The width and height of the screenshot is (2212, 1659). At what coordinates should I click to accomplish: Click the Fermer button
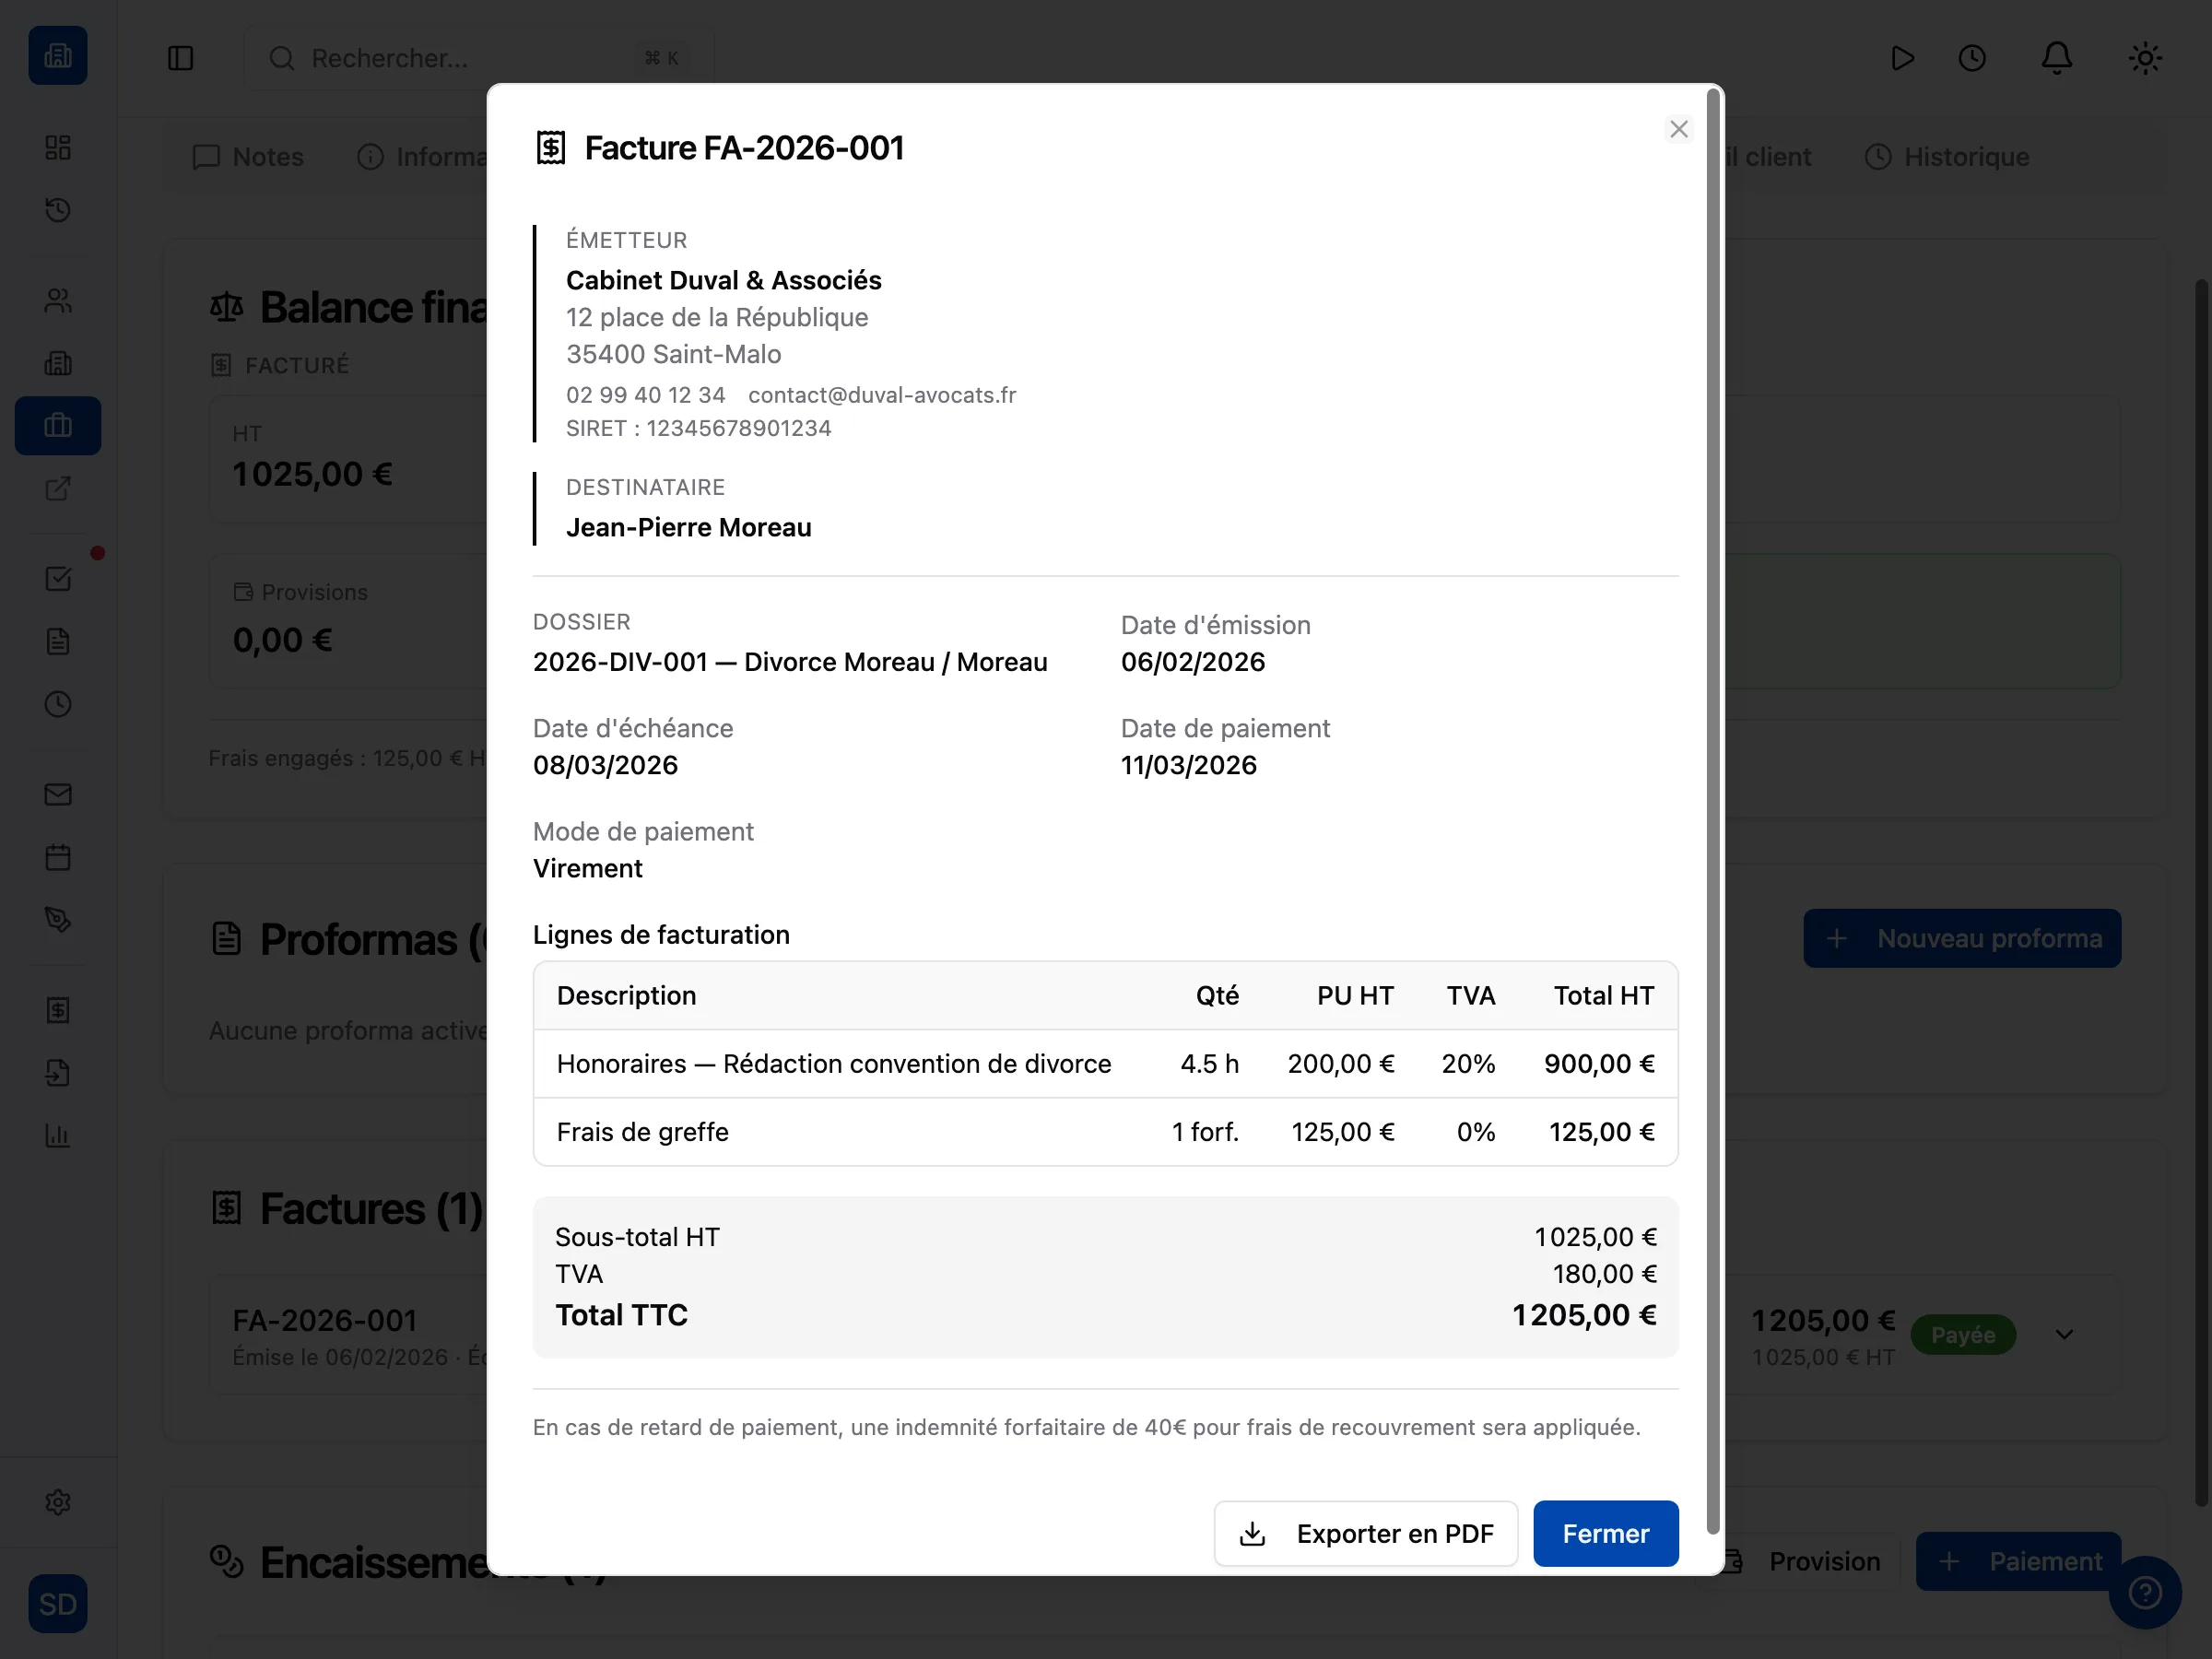pos(1605,1534)
